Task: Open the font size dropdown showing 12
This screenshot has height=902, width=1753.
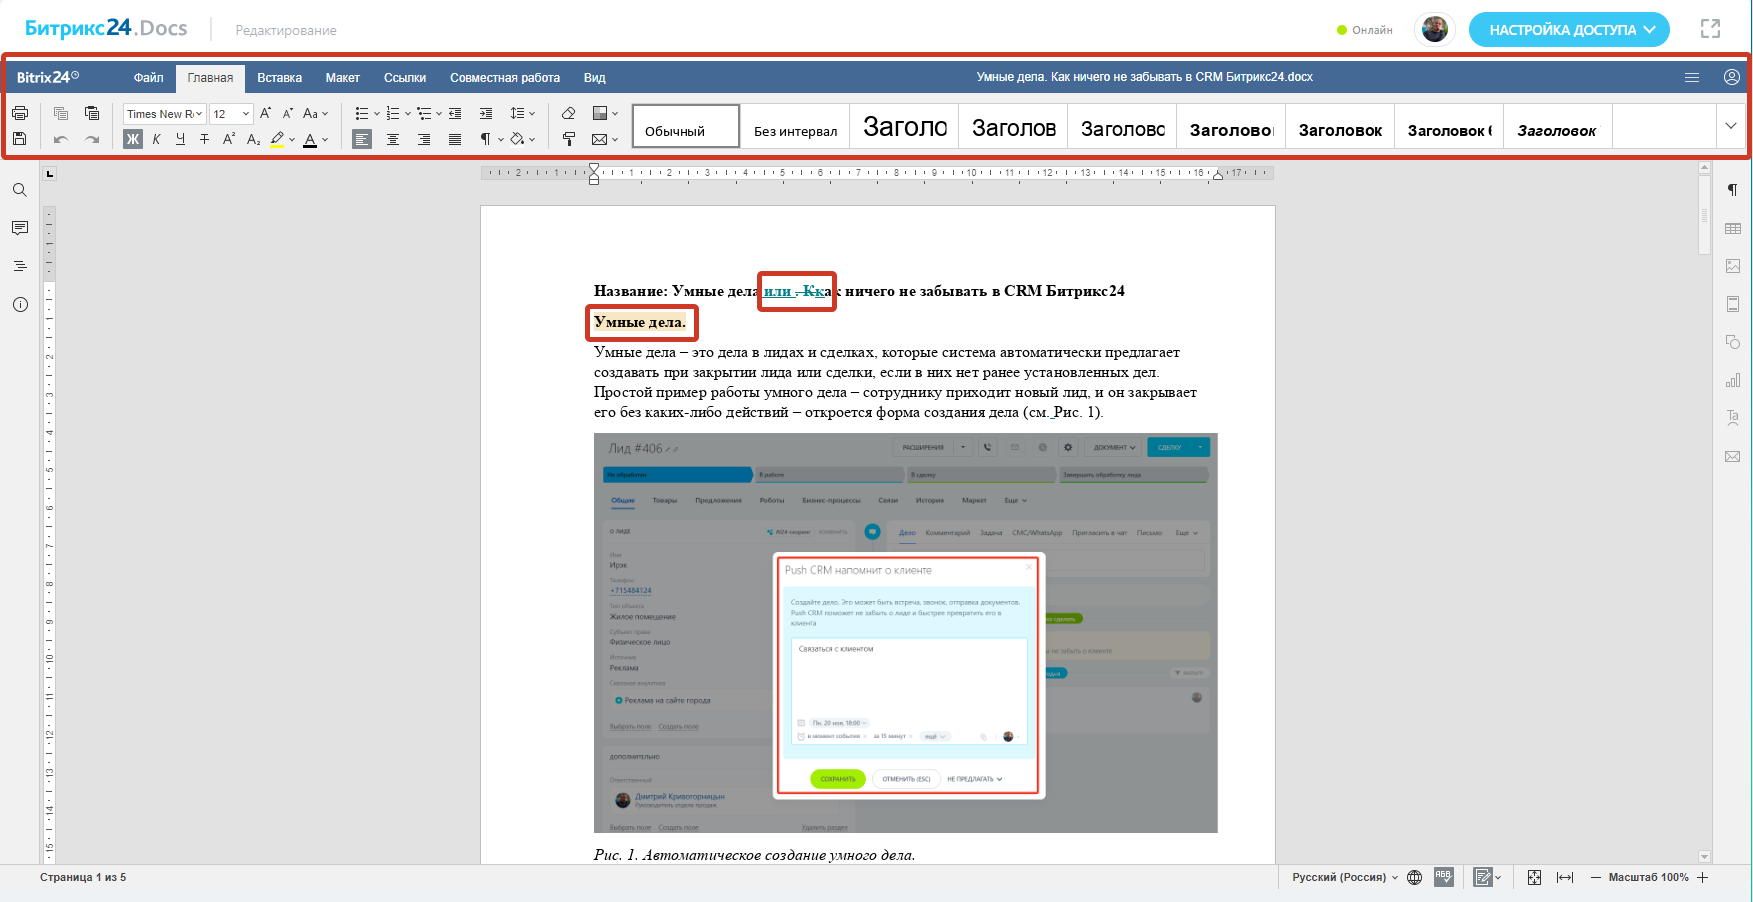Action: click(231, 113)
